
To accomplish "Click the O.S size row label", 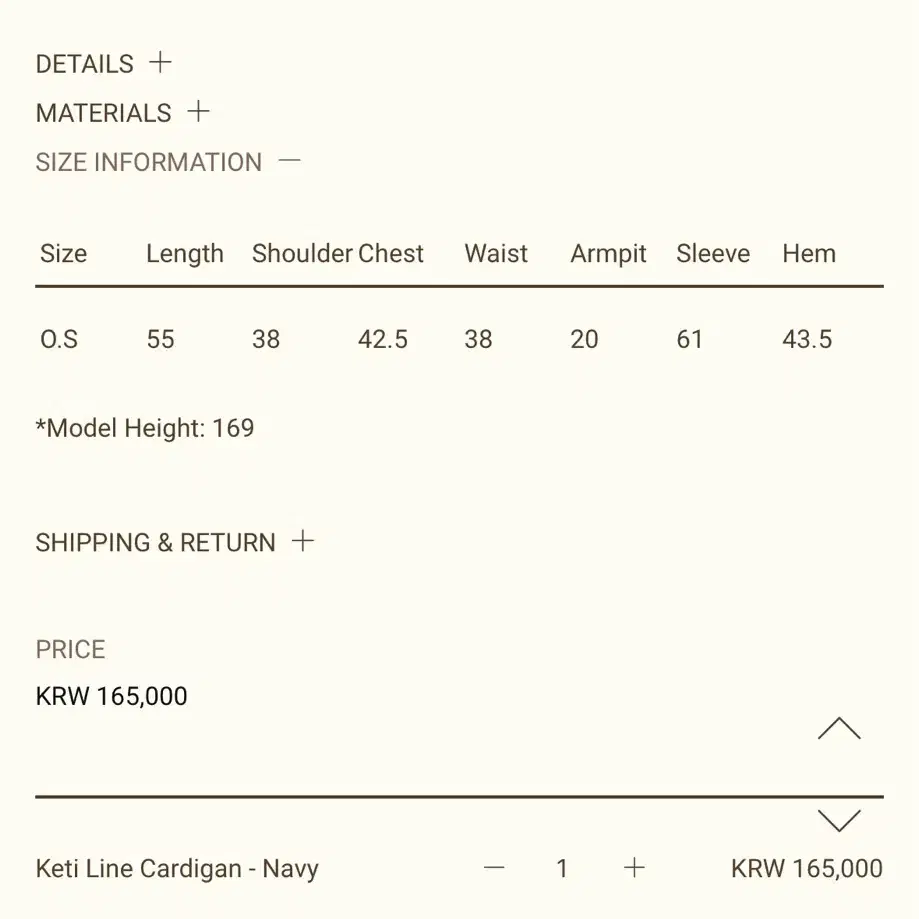I will pyautogui.click(x=59, y=339).
